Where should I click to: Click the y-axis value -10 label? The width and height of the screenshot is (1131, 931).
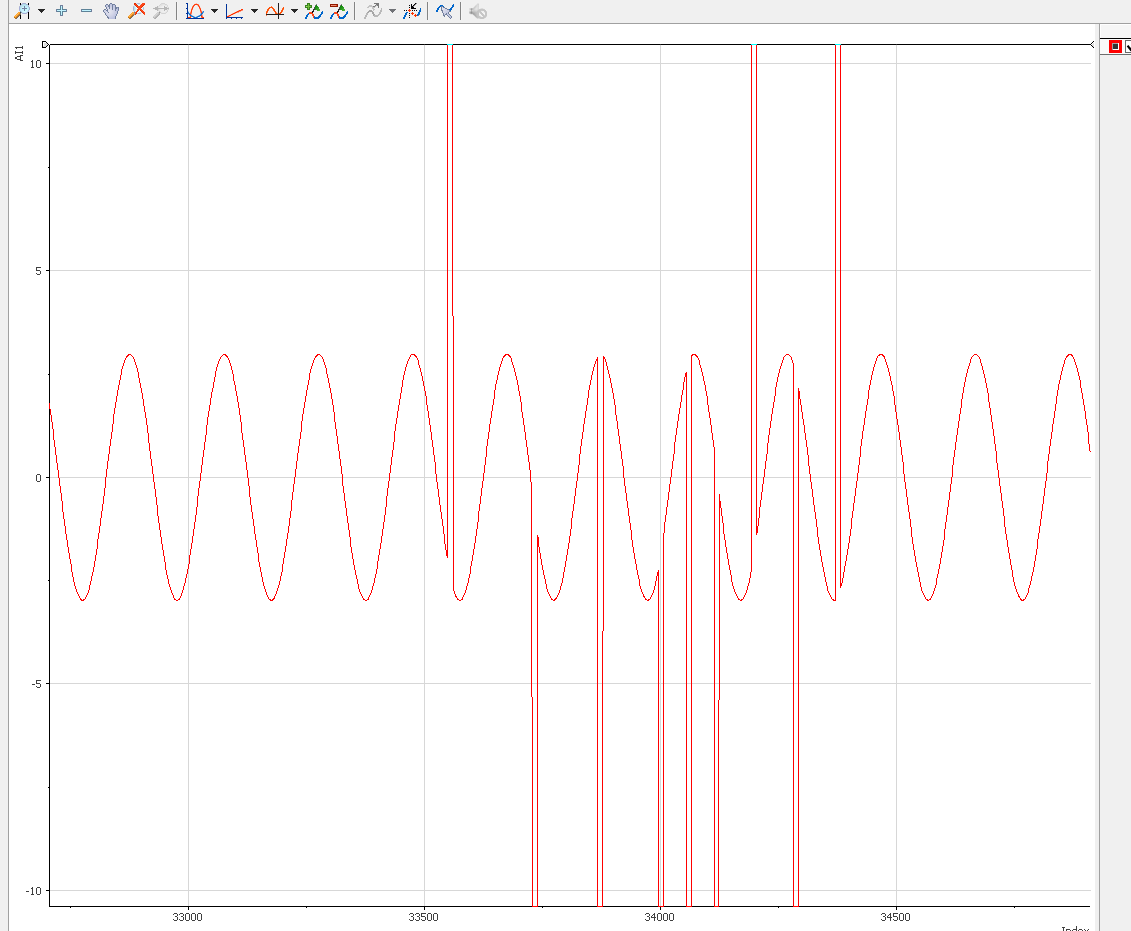pos(34,891)
